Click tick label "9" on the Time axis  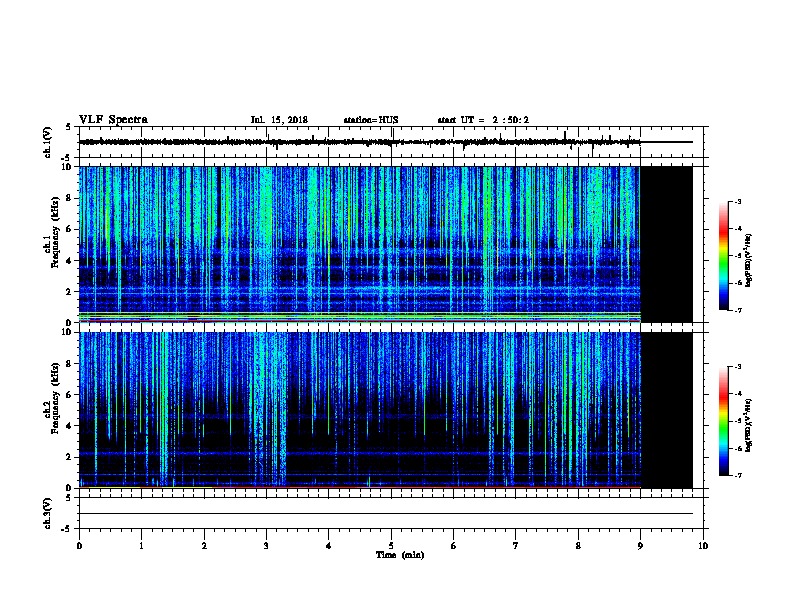[640, 546]
